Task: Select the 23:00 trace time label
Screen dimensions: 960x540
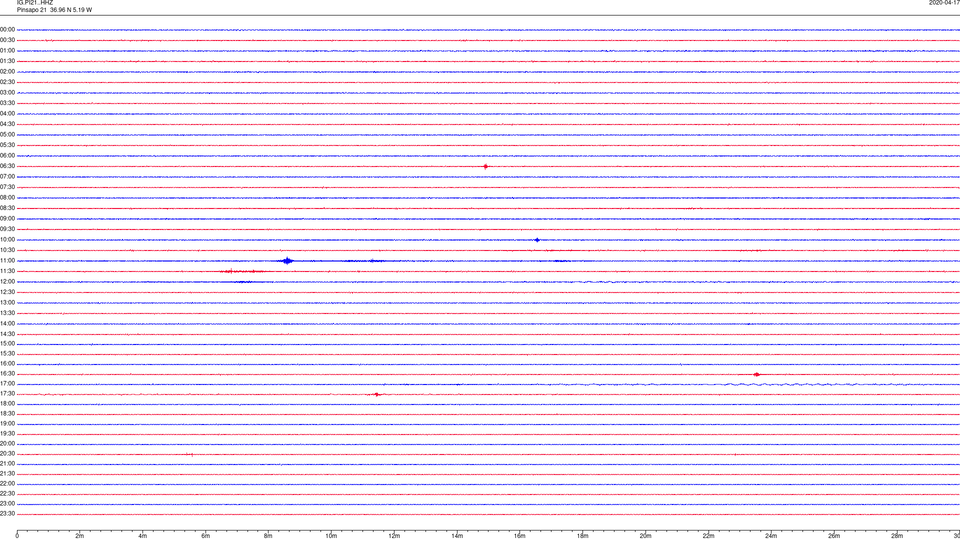Action: (x=7, y=504)
